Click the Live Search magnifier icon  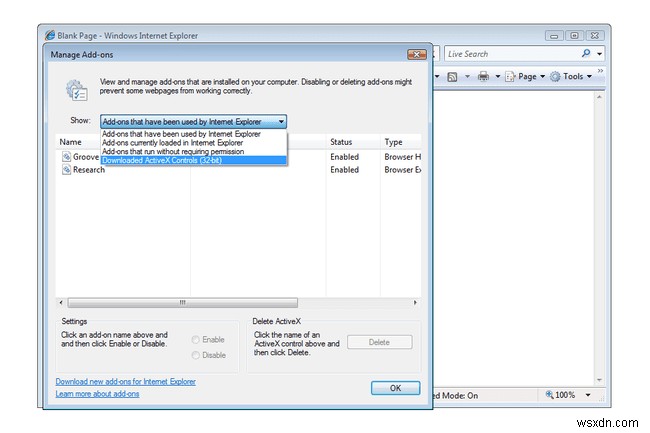pyautogui.click(x=586, y=53)
